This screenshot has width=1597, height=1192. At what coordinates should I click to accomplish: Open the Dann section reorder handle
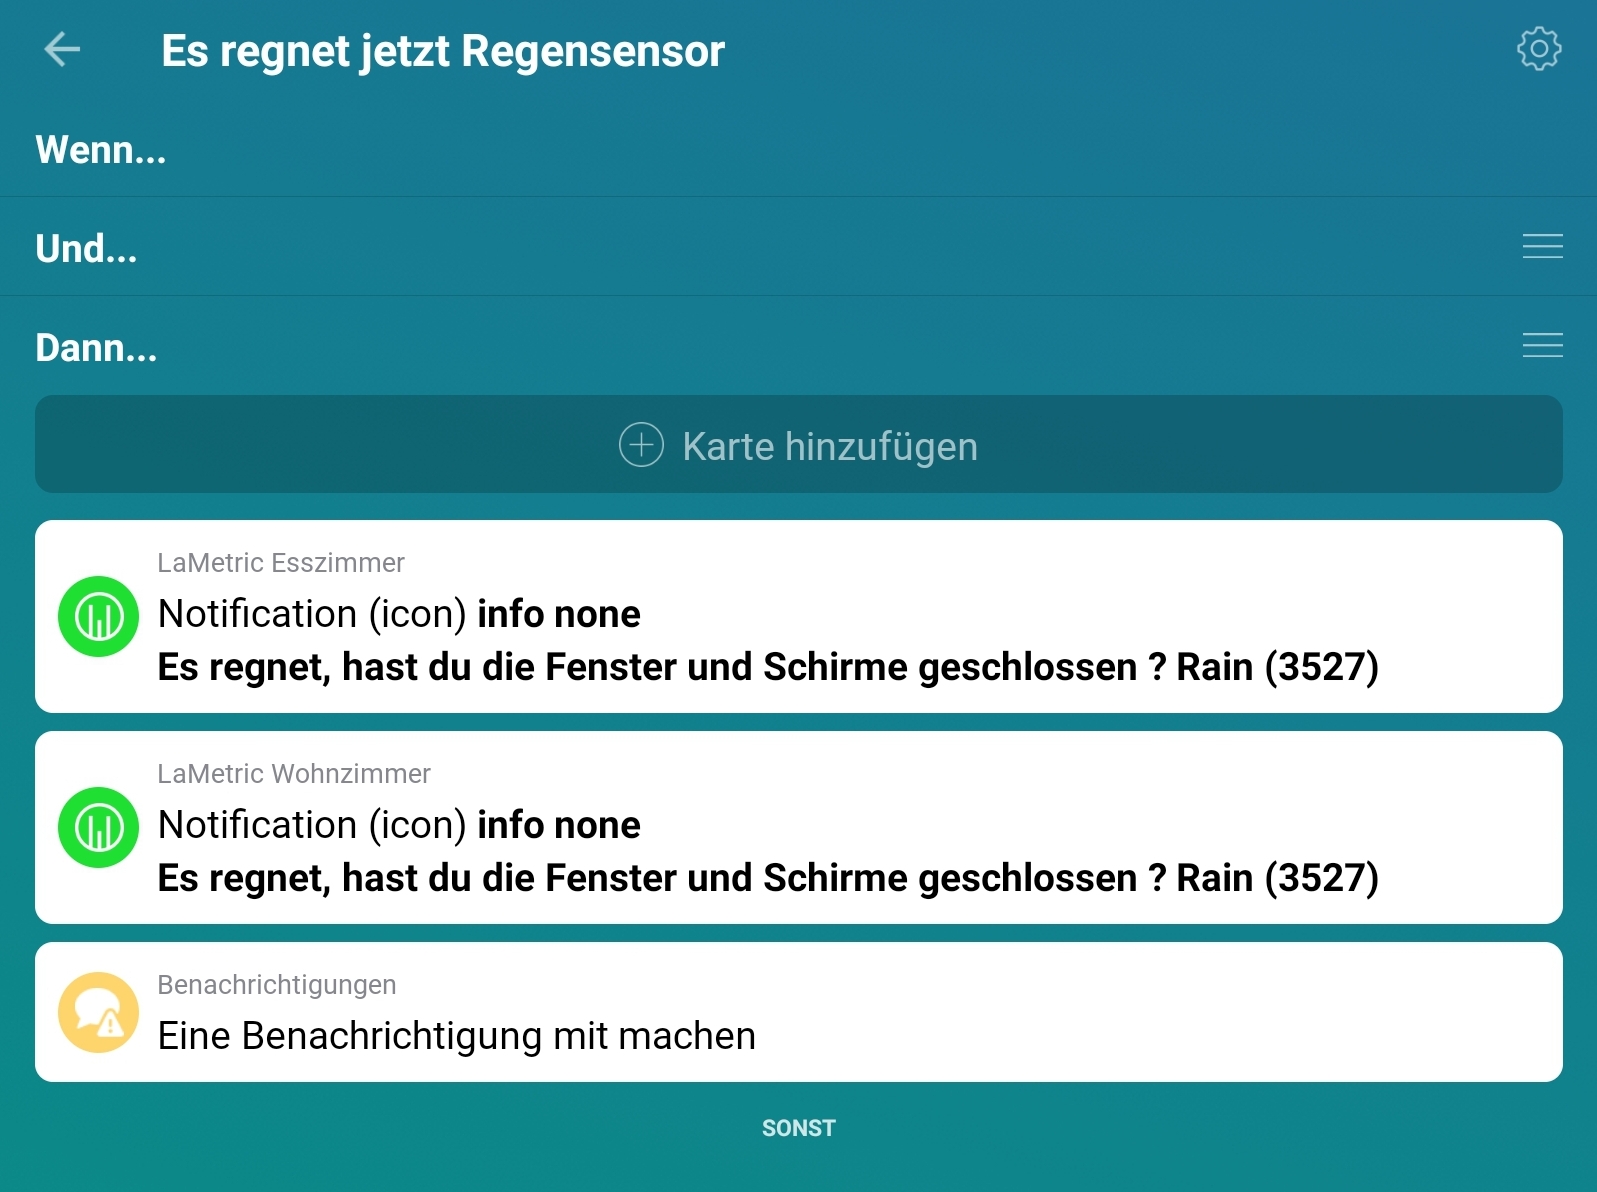coord(1542,345)
